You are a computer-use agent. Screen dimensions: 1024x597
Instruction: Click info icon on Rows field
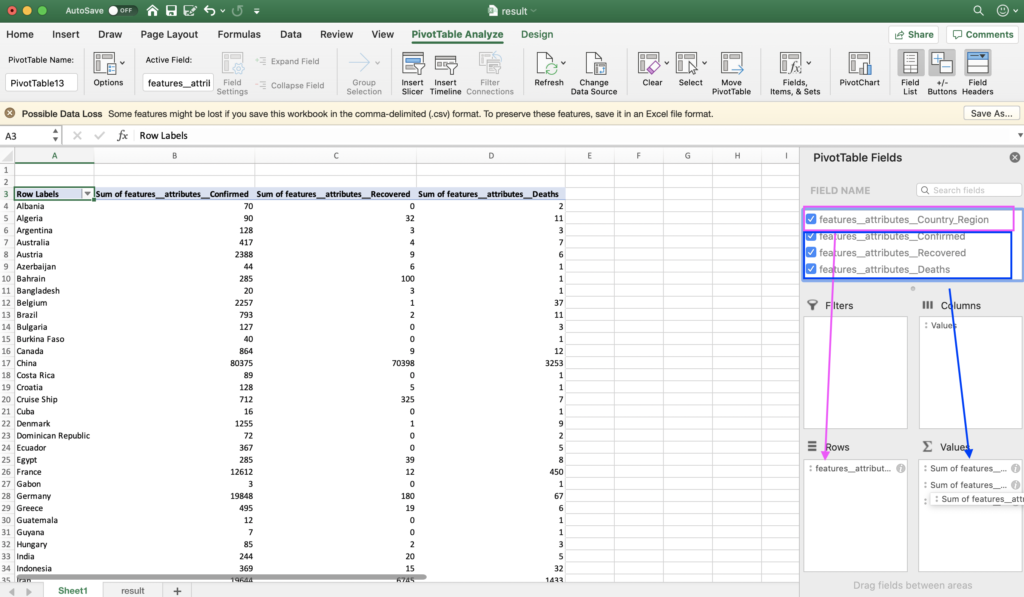901,468
